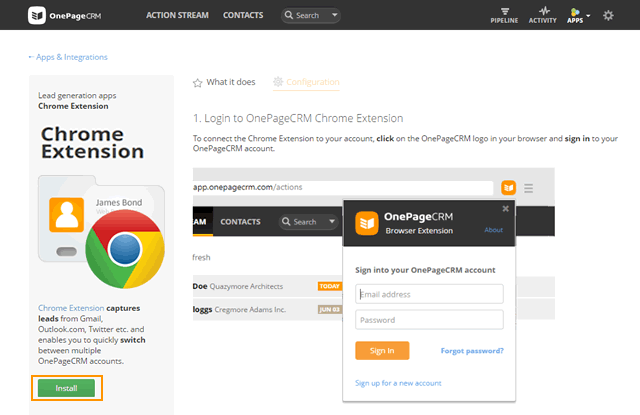Focus the Password field

click(429, 320)
